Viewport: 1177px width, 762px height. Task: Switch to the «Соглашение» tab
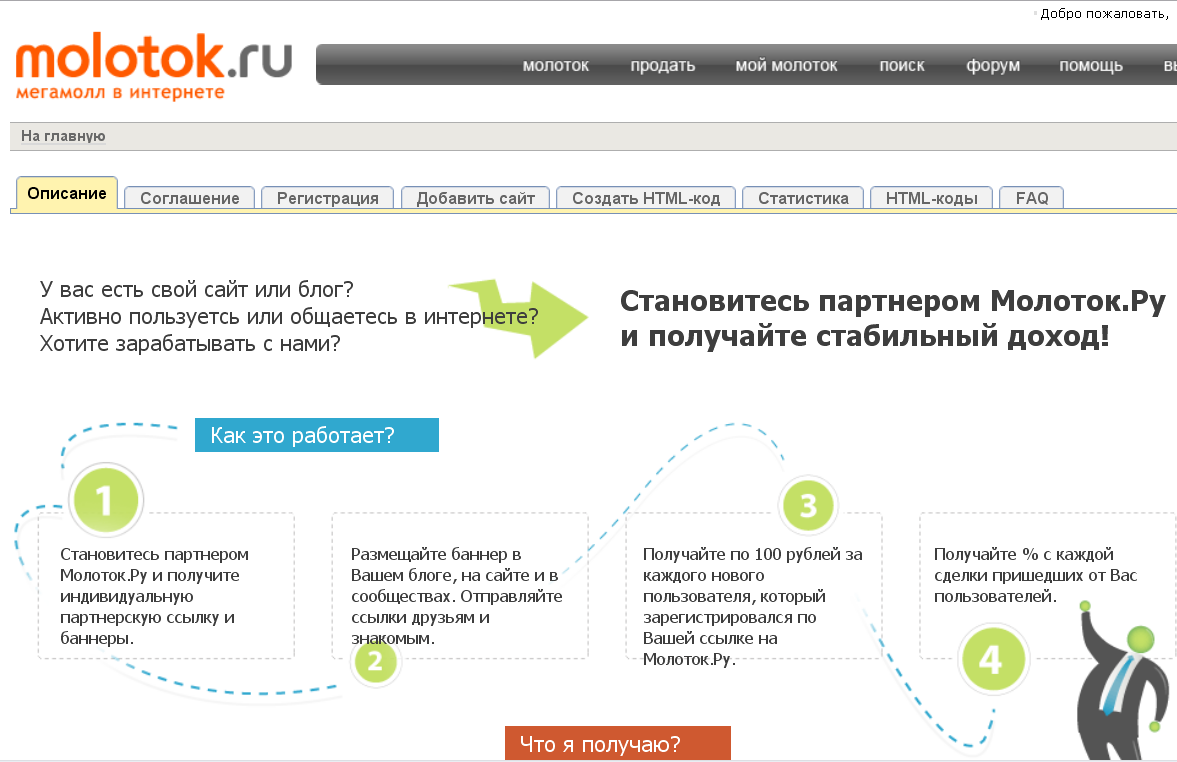pyautogui.click(x=190, y=198)
